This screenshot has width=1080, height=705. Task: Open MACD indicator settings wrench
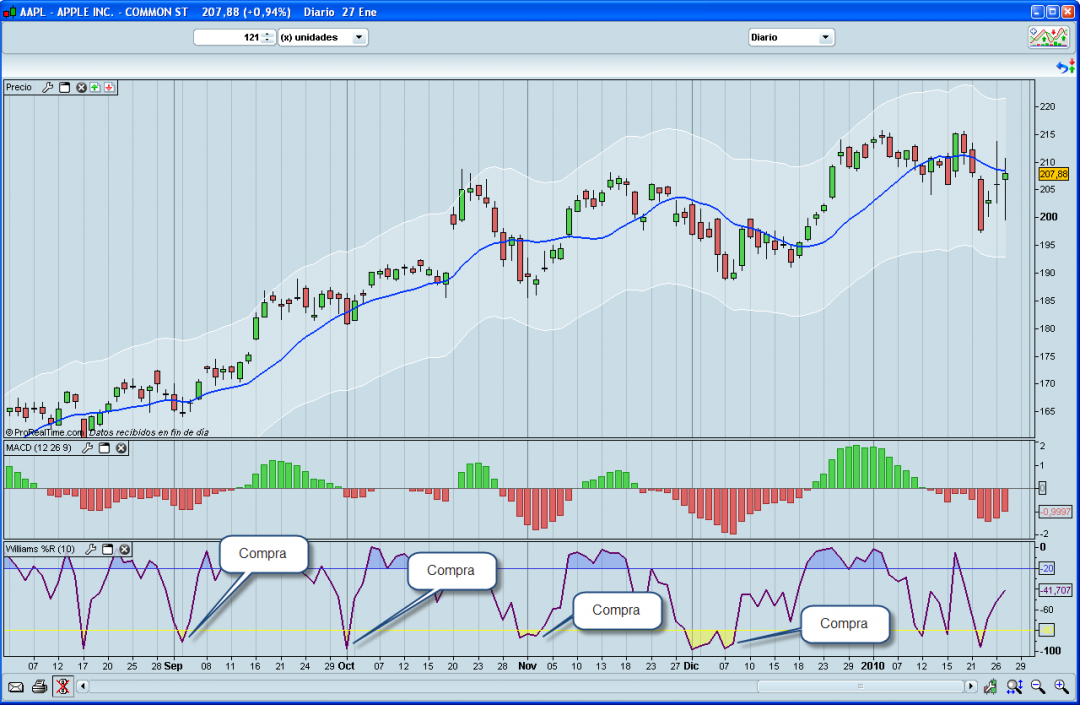pos(88,448)
